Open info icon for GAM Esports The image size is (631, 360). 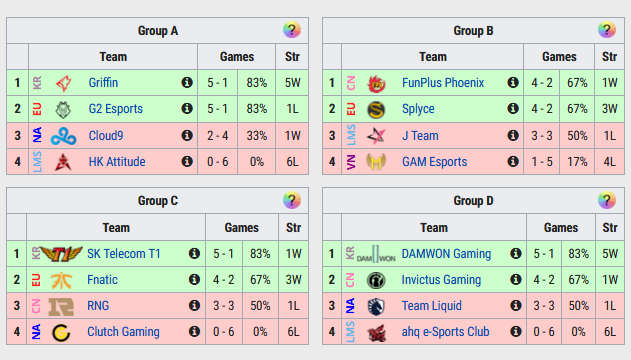tap(513, 162)
